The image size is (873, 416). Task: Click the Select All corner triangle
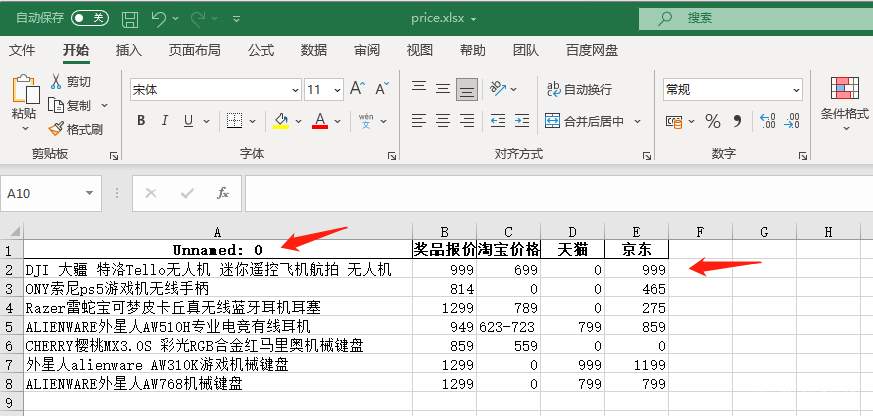[x=15, y=231]
